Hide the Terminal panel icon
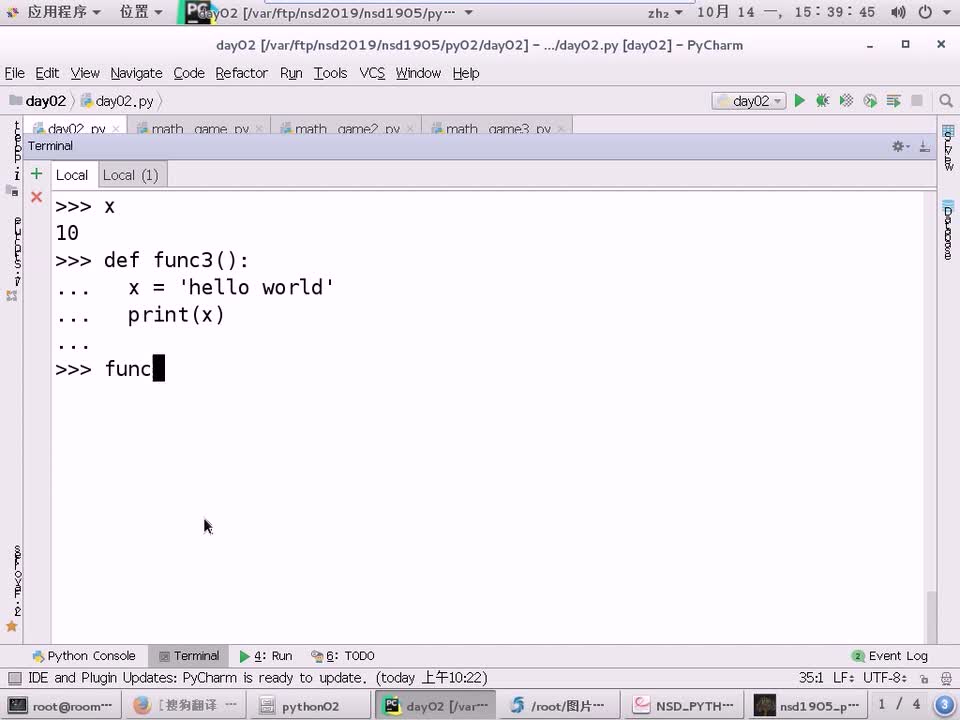 pyautogui.click(x=924, y=146)
